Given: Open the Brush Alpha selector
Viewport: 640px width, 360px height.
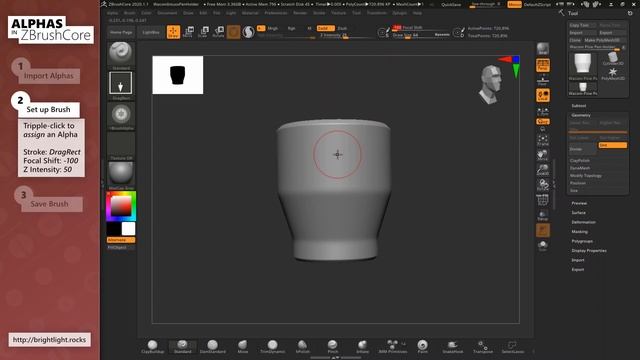Looking at the screenshot, I should pos(121,115).
